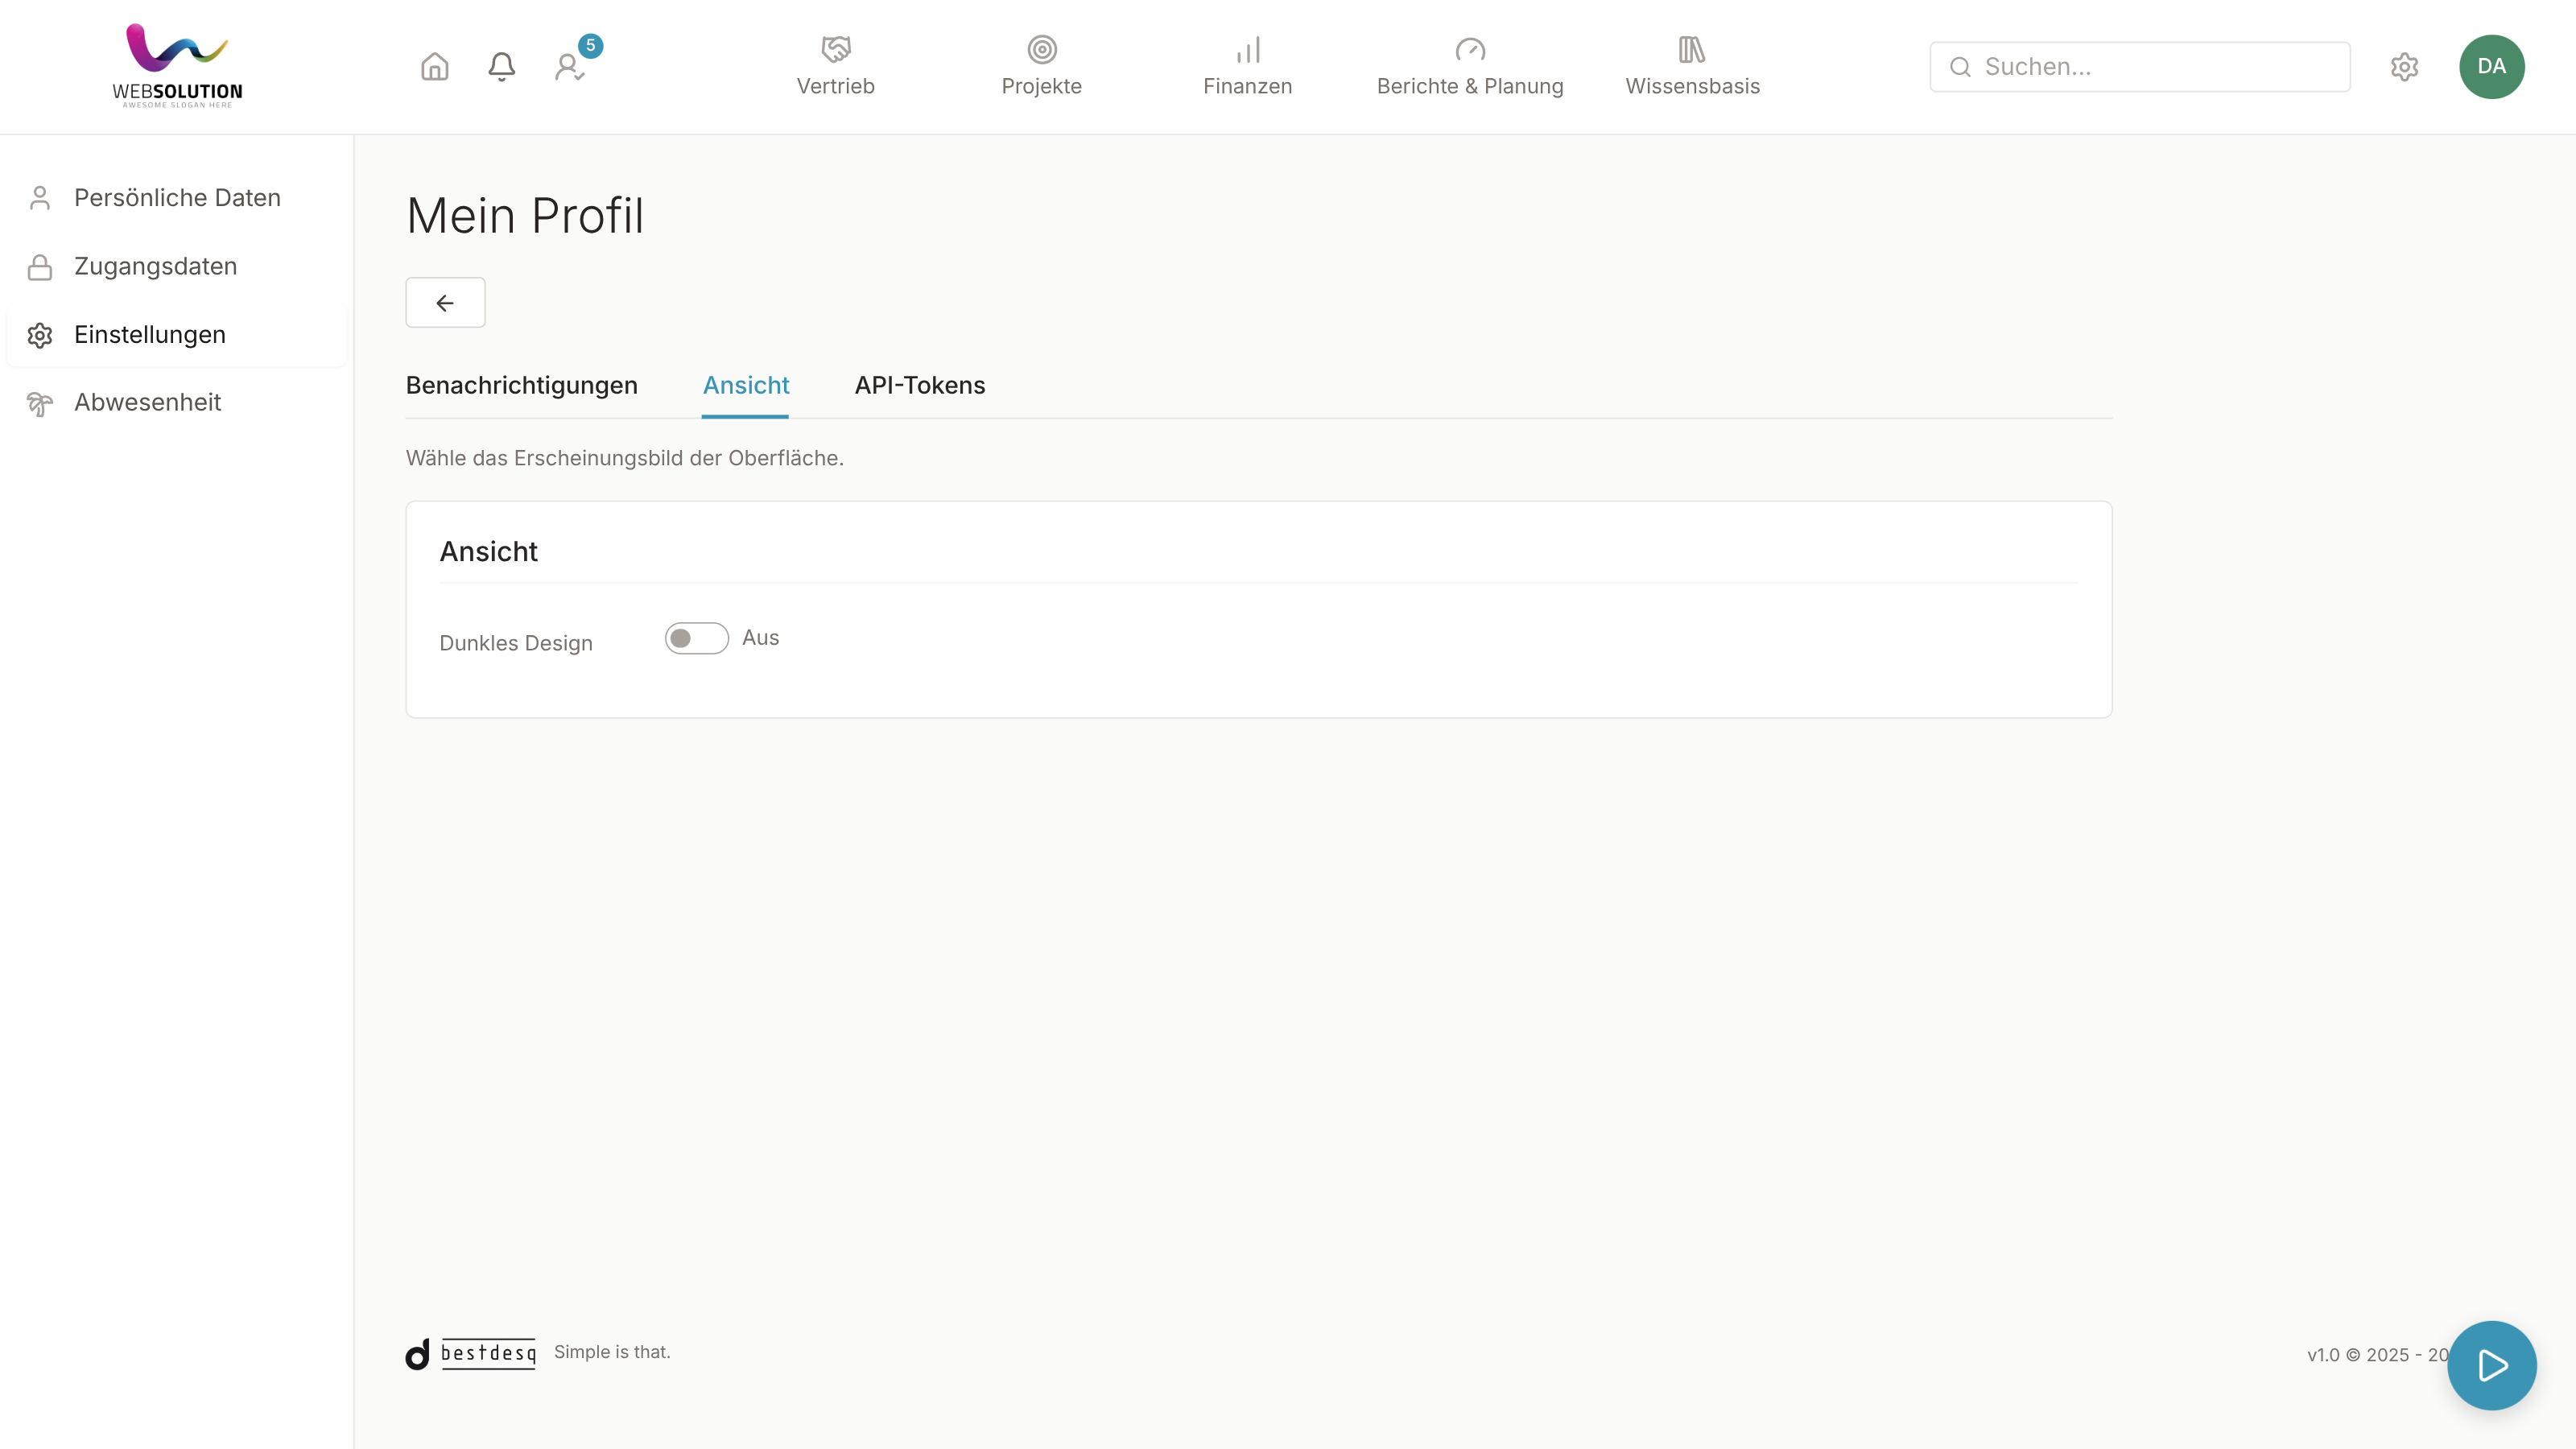Open the Berichte & Planung menu label
Viewport: 2576px width, 1449px height.
click(x=1469, y=87)
